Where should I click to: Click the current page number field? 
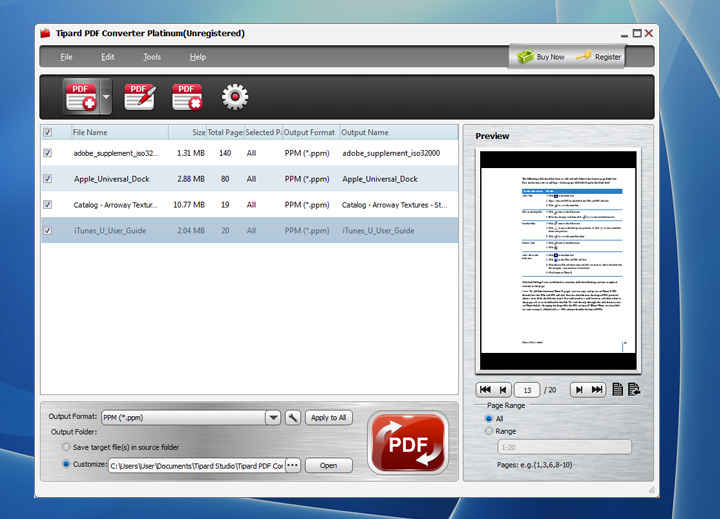click(x=527, y=390)
